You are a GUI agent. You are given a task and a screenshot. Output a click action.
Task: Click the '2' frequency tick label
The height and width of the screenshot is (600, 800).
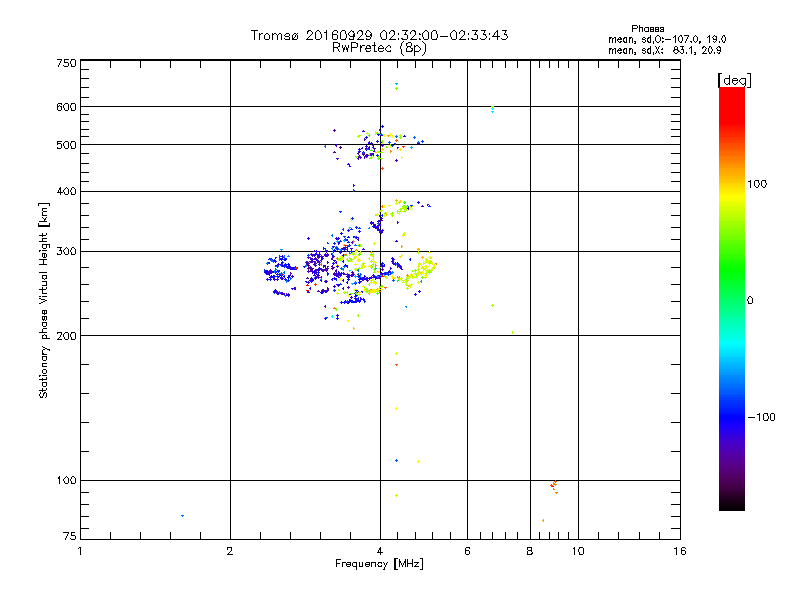pyautogui.click(x=230, y=551)
